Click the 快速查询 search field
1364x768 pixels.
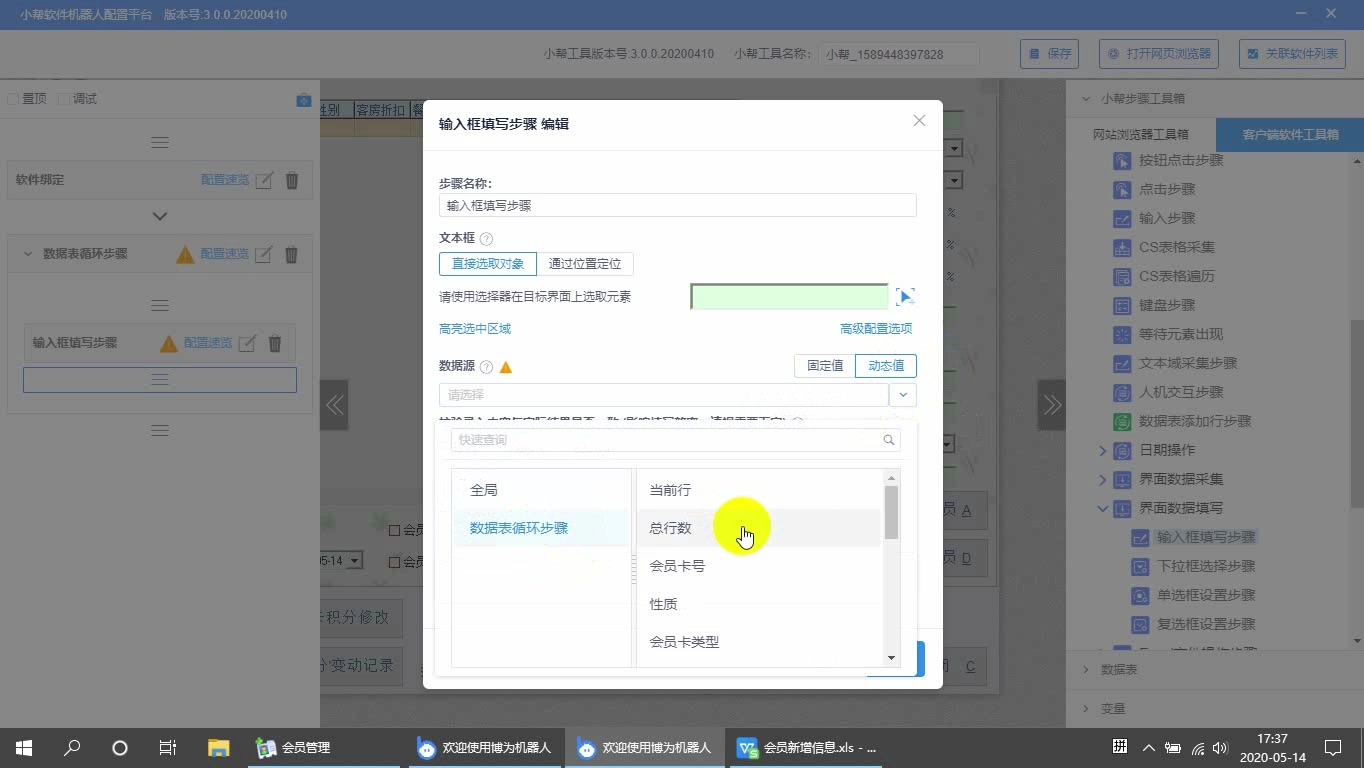click(x=676, y=440)
